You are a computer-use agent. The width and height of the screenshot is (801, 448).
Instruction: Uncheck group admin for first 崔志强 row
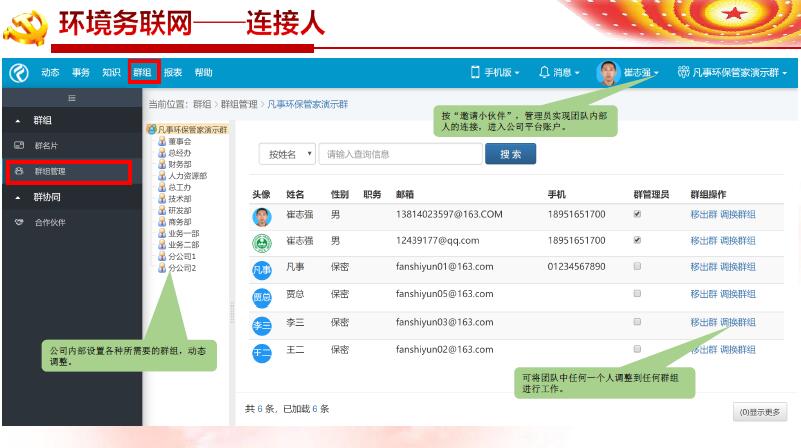(x=637, y=214)
